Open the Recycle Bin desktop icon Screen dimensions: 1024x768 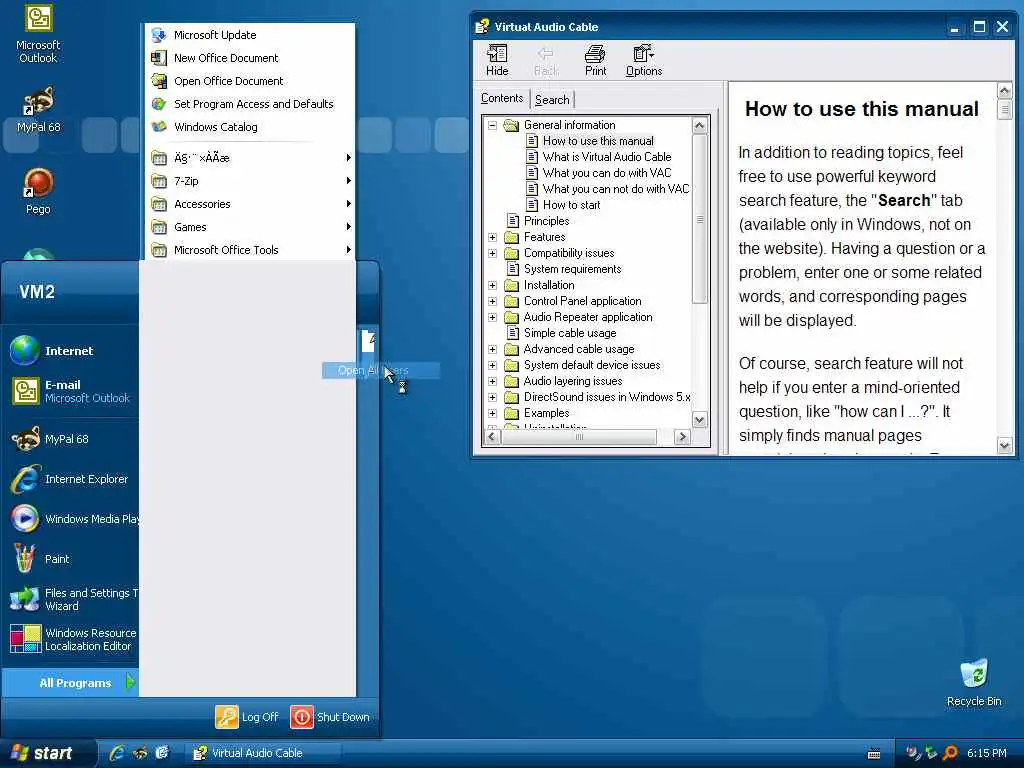[974, 683]
